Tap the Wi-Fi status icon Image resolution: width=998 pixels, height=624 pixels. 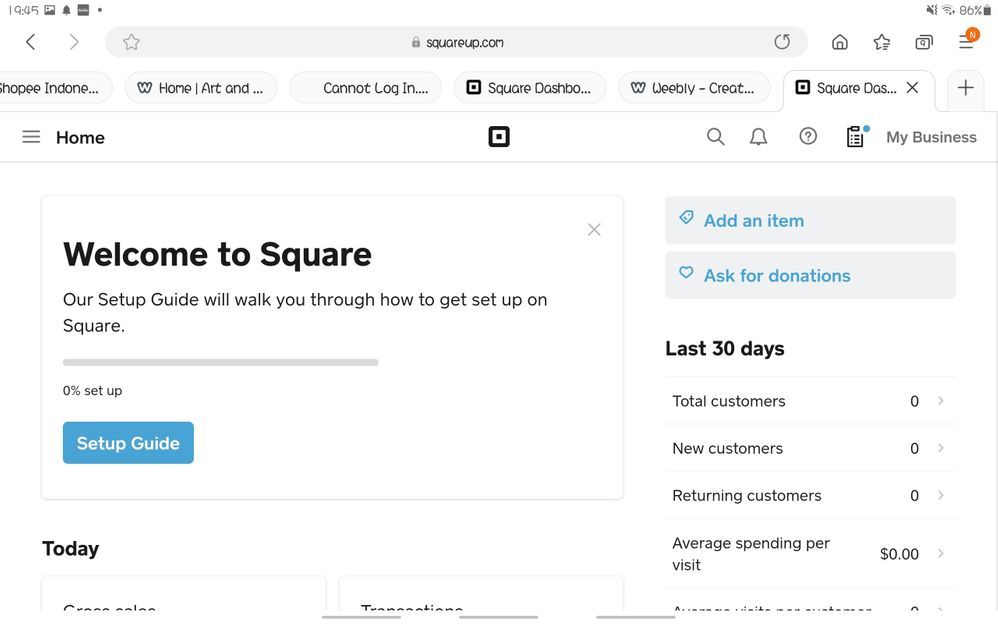click(948, 10)
